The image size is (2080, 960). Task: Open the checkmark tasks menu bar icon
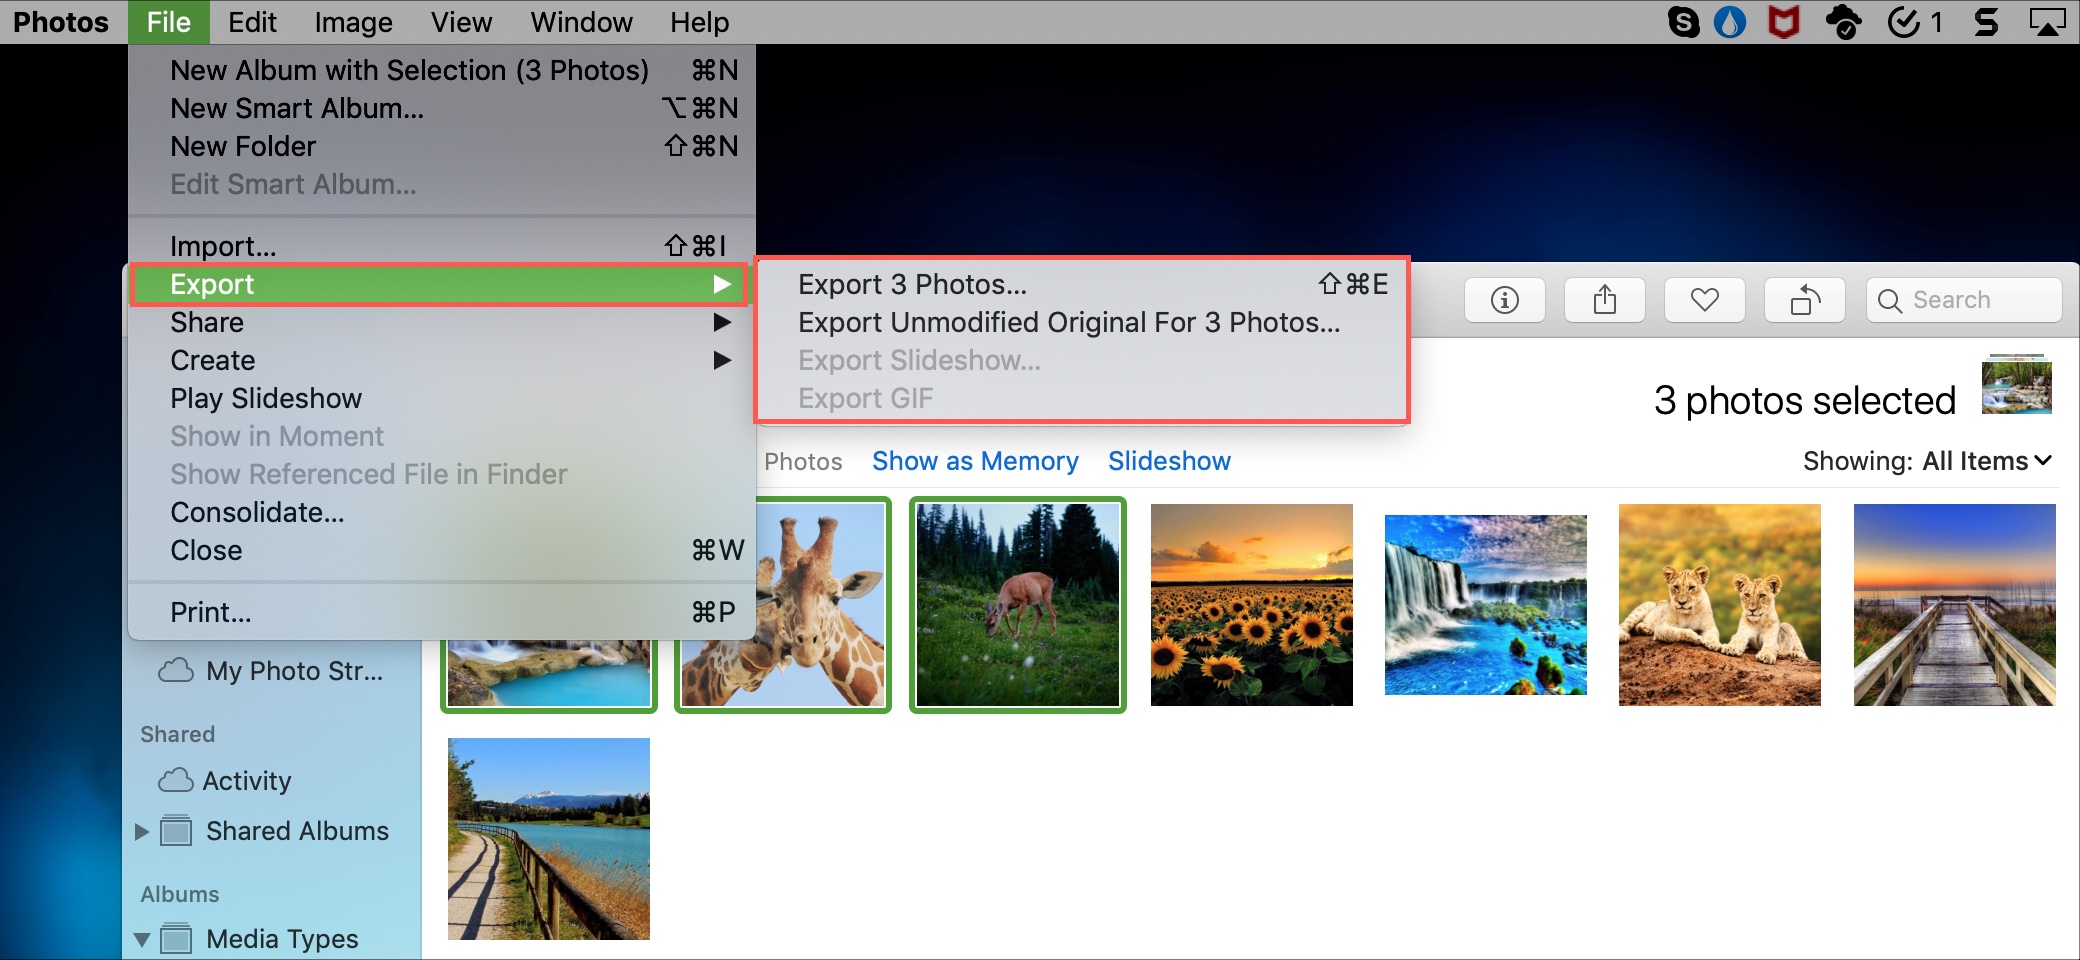(1914, 22)
